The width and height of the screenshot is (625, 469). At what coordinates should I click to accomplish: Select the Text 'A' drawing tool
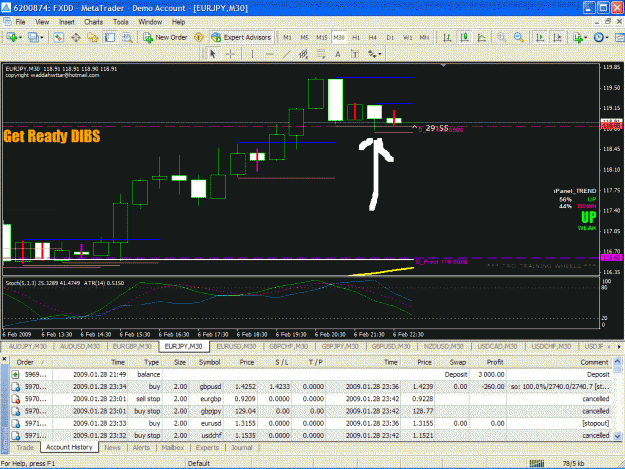[338, 54]
